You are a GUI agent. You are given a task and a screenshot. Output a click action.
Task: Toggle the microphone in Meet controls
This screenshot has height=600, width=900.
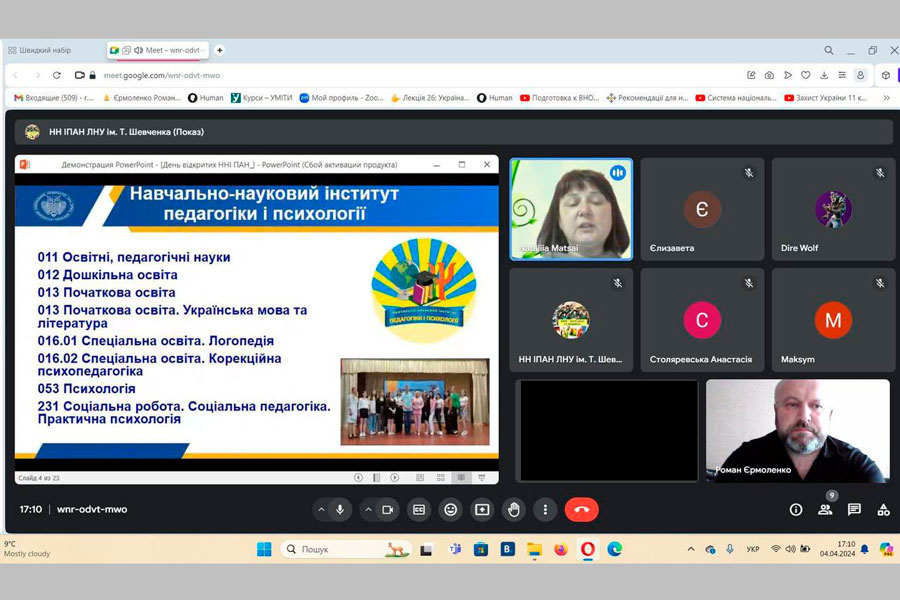[x=340, y=509]
